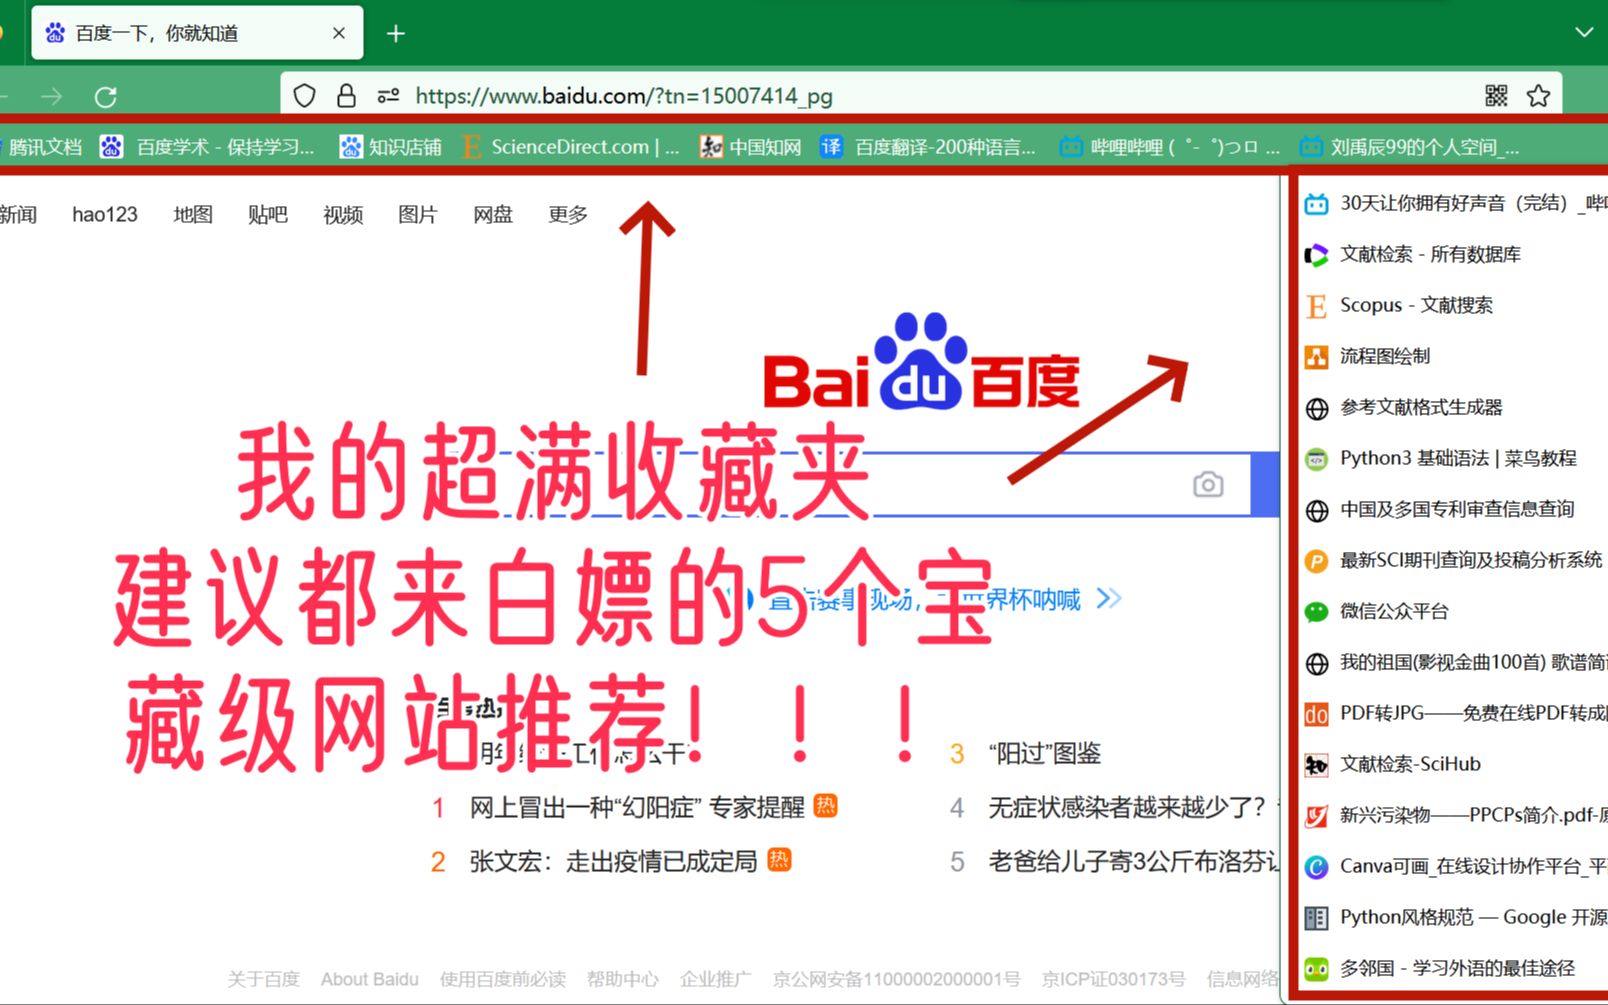Open 使用百度前必读 footer link
Viewport: 1608px width, 1005px height.
[x=502, y=979]
